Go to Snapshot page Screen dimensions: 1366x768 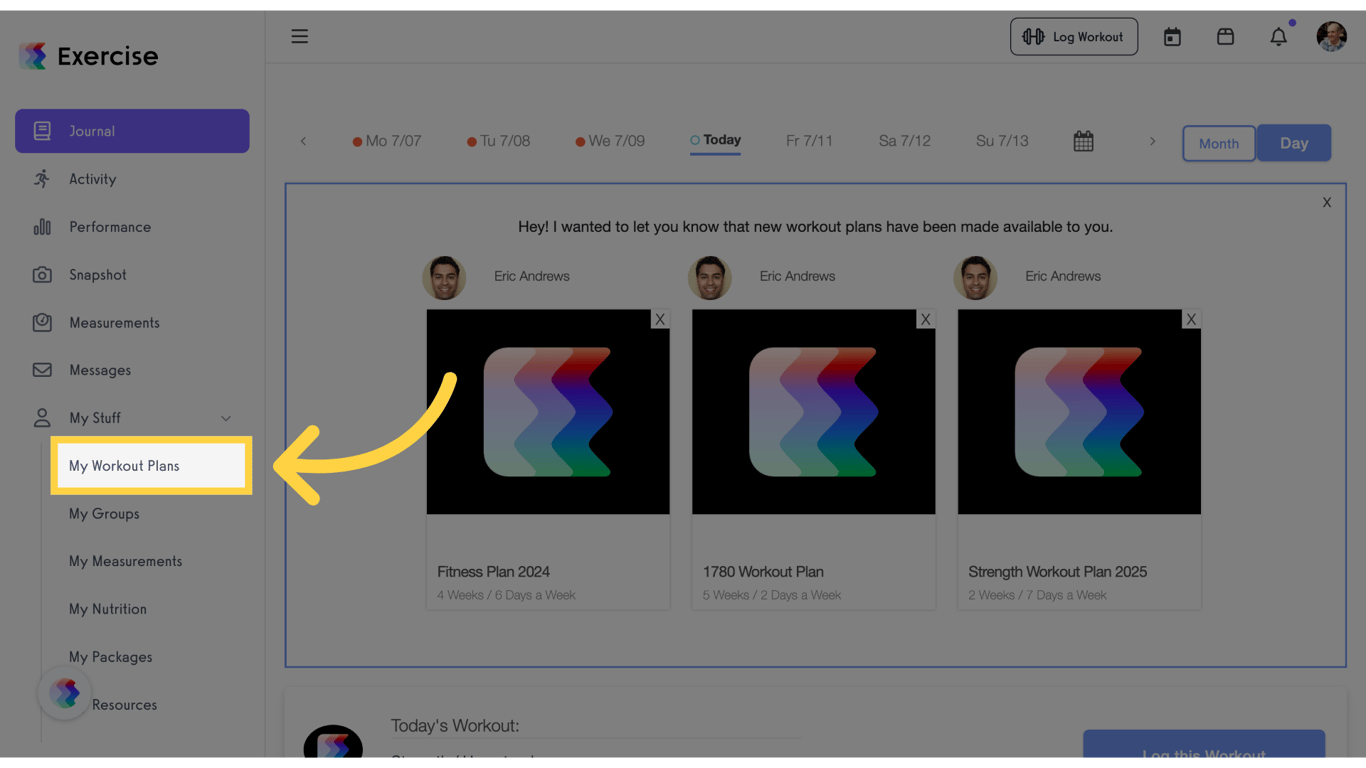pos(98,275)
